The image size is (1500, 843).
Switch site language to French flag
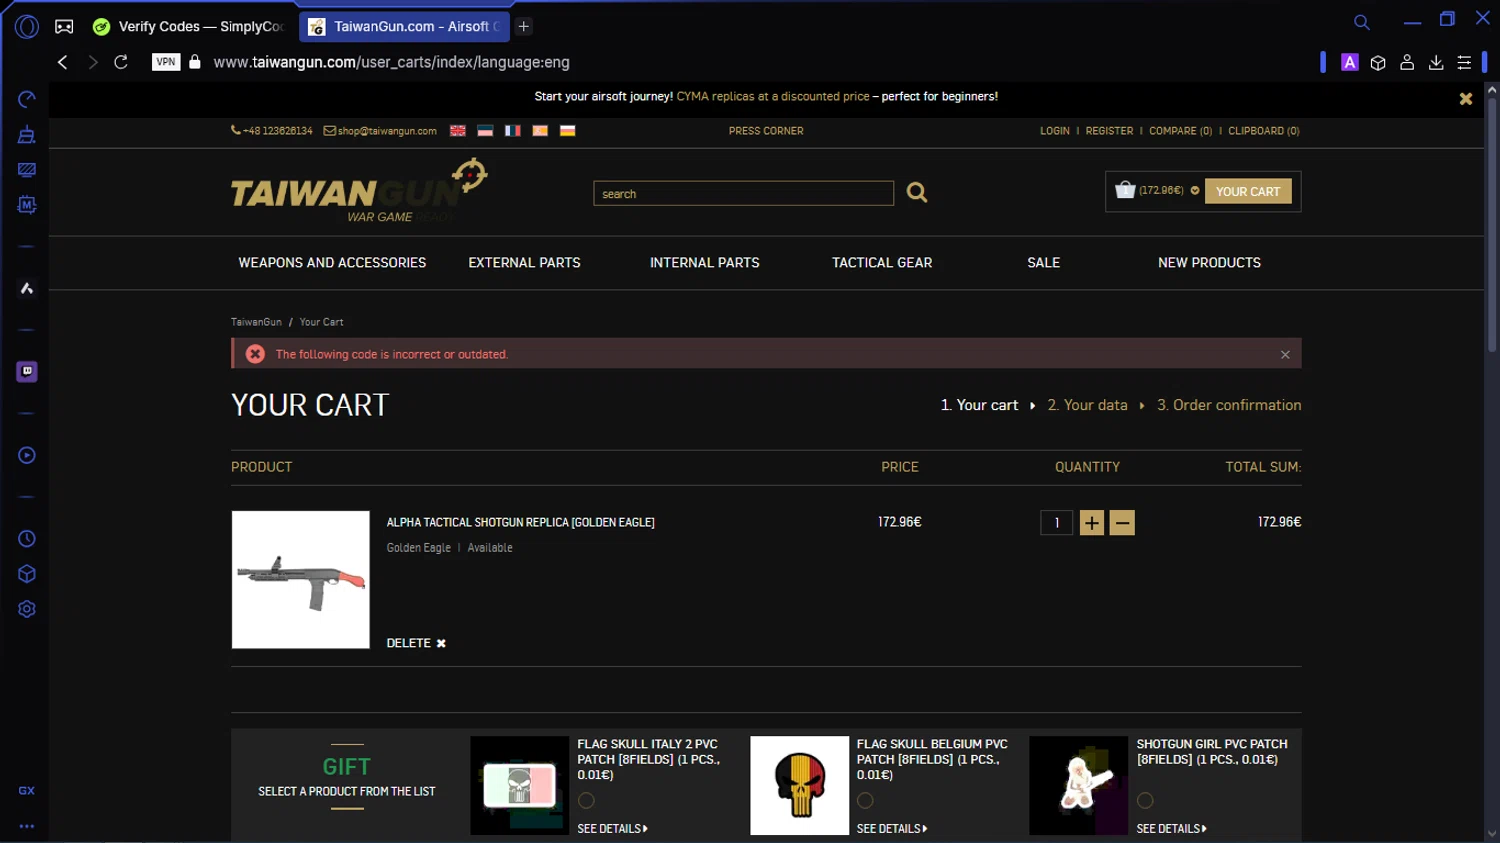pyautogui.click(x=513, y=131)
